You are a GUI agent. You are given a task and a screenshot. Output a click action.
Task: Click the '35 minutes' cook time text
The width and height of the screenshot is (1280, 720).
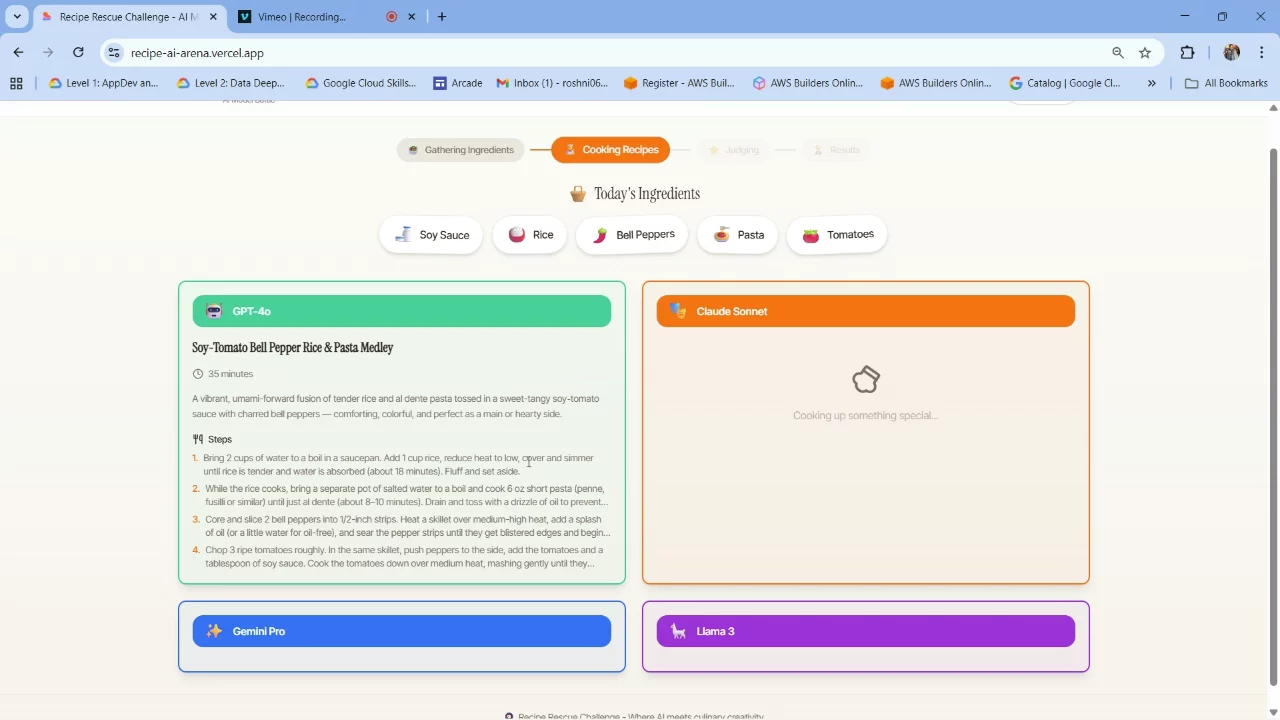pos(230,374)
